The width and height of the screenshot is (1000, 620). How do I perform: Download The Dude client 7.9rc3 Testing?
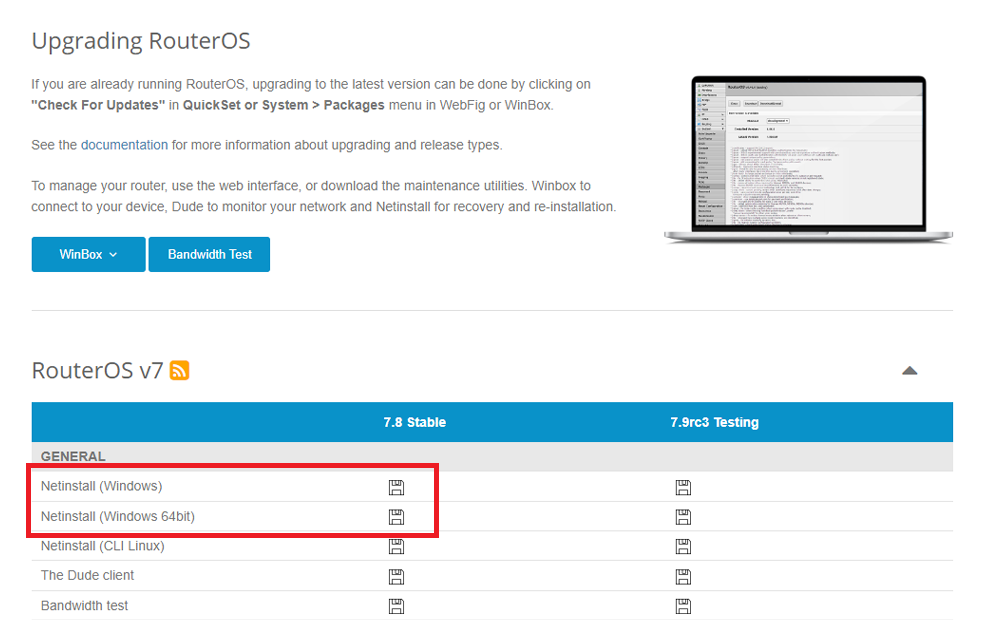pyautogui.click(x=683, y=576)
